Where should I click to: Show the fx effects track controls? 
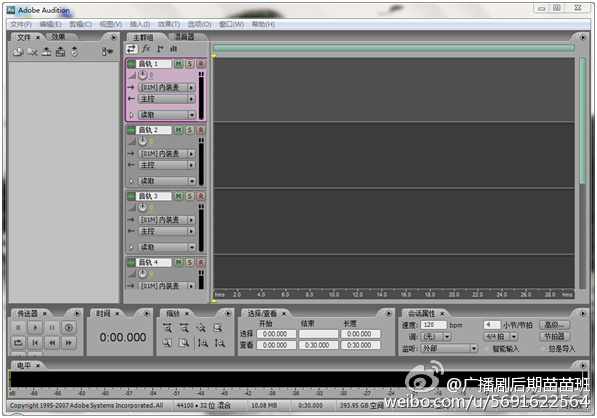(146, 49)
